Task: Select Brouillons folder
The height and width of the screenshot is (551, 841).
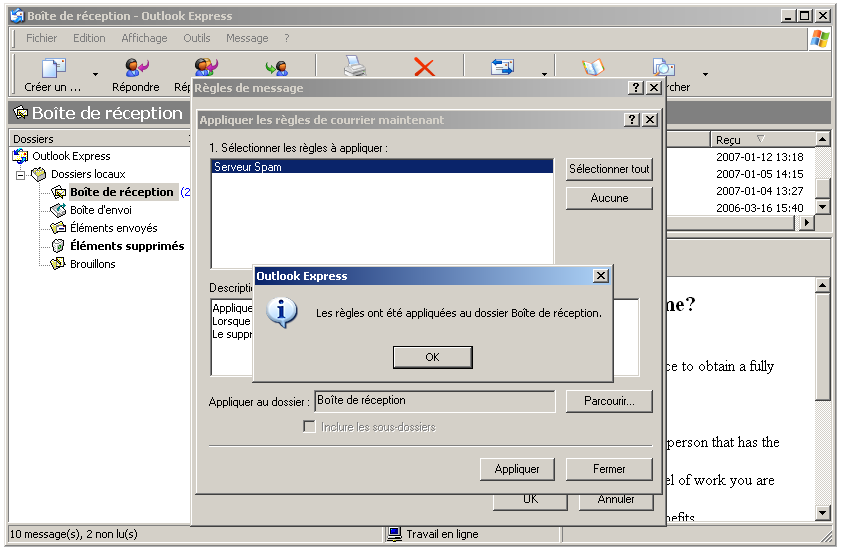Action: pos(93,264)
